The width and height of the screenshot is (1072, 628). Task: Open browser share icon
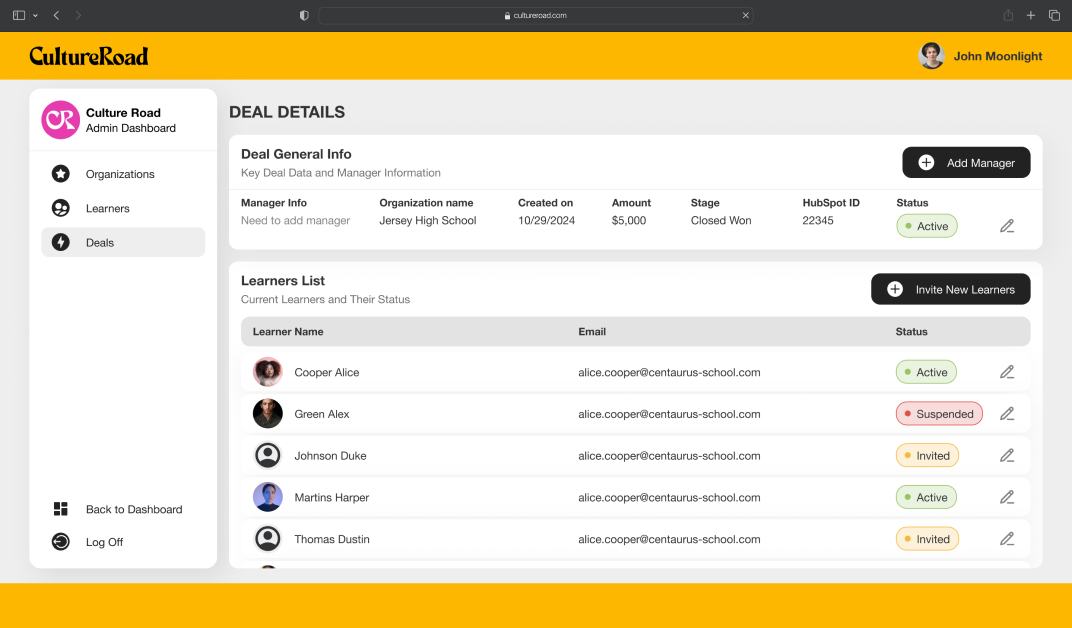1008,15
